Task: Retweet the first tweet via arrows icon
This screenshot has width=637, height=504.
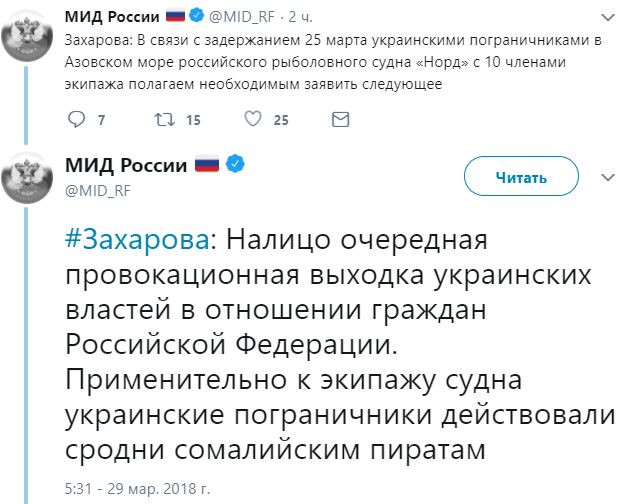Action: pos(165,119)
